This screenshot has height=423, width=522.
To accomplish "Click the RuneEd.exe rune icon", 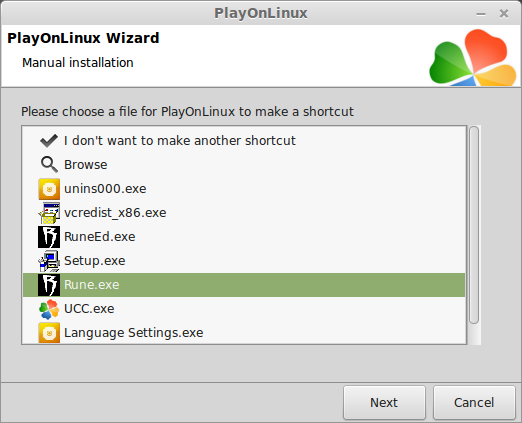I will 49,237.
